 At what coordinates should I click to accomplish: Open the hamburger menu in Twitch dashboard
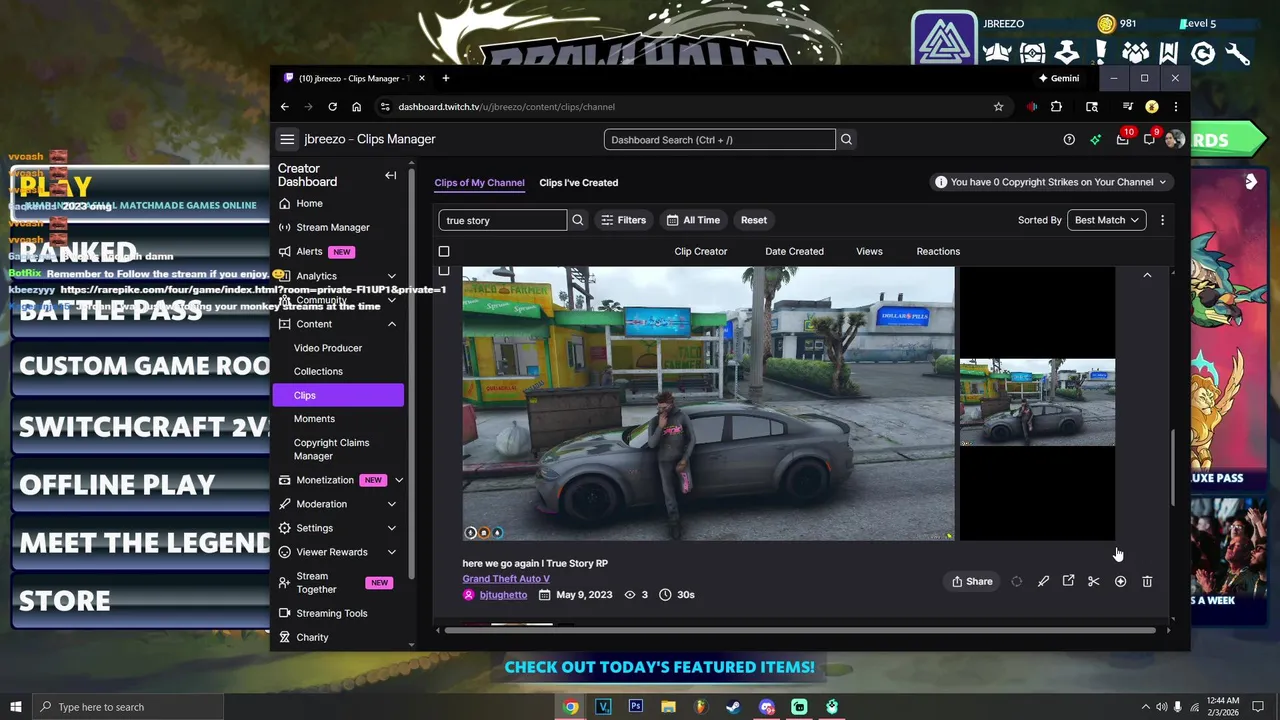[x=287, y=139]
